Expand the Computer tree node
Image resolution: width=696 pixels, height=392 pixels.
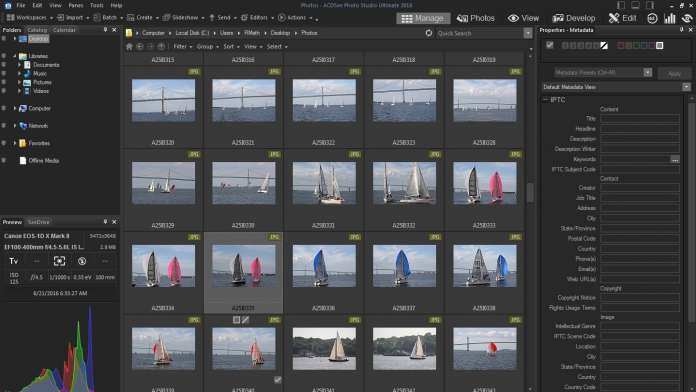point(15,108)
